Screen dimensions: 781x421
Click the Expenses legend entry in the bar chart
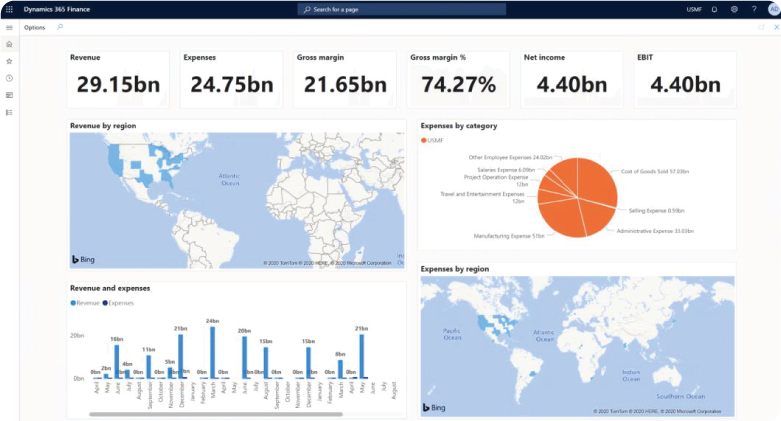118,303
